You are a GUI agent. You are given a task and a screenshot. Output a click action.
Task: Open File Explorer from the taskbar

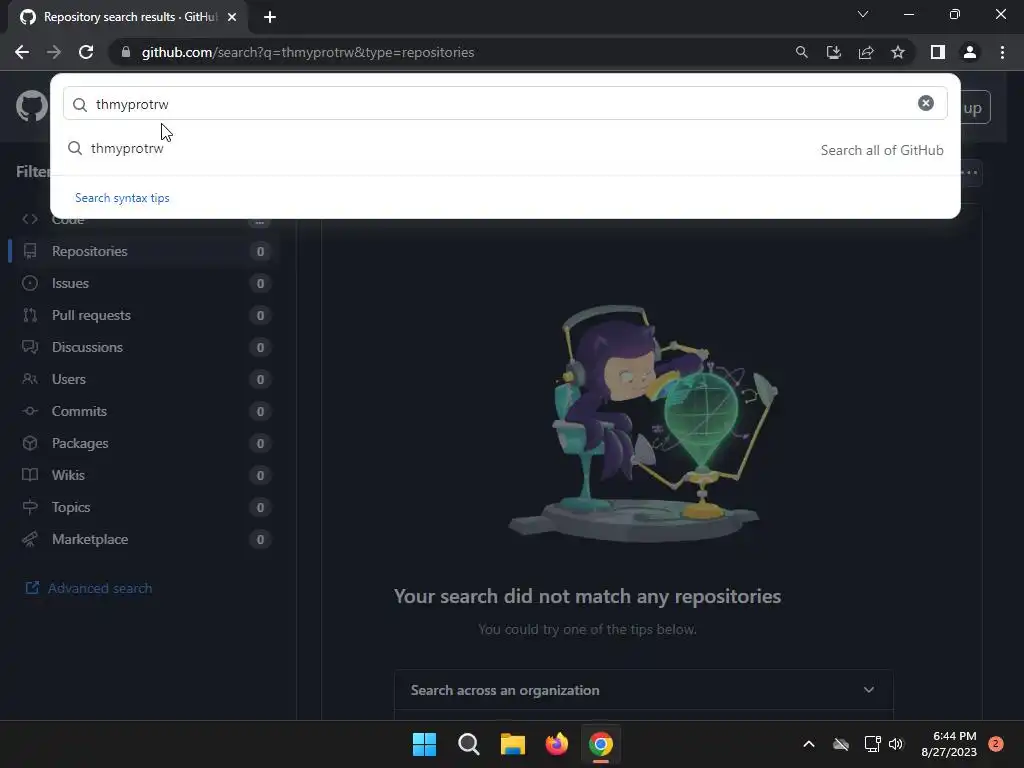coord(513,744)
